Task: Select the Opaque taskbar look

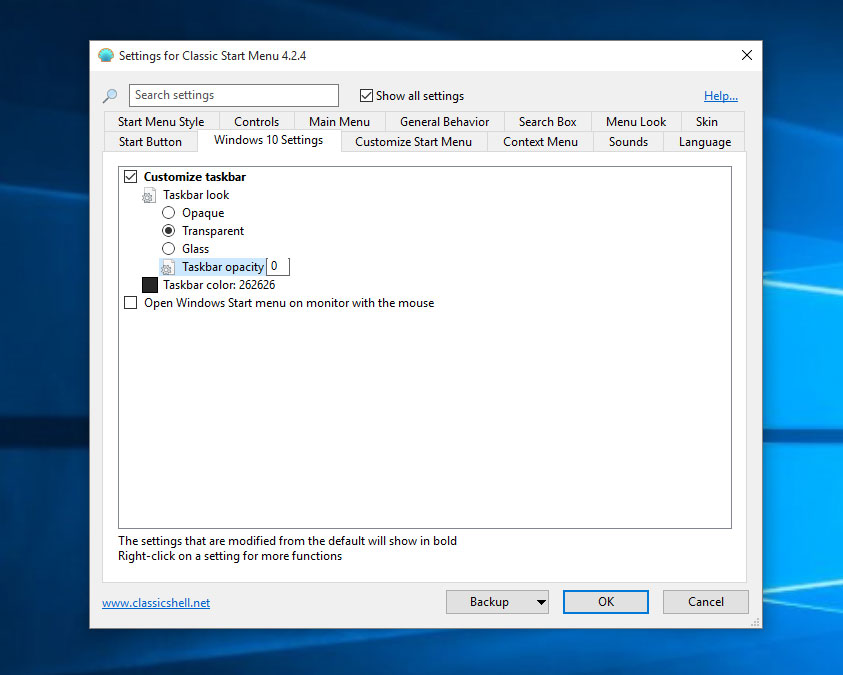Action: point(169,213)
